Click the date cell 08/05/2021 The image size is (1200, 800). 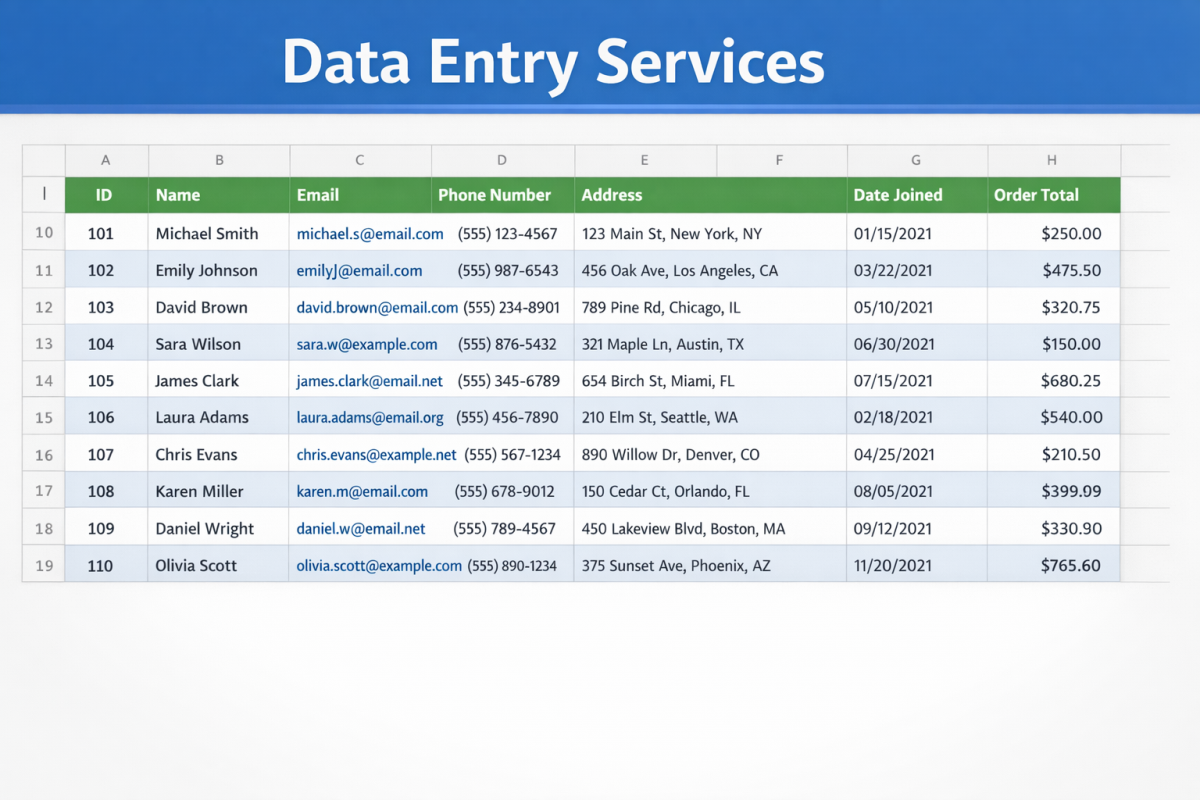pyautogui.click(x=893, y=492)
